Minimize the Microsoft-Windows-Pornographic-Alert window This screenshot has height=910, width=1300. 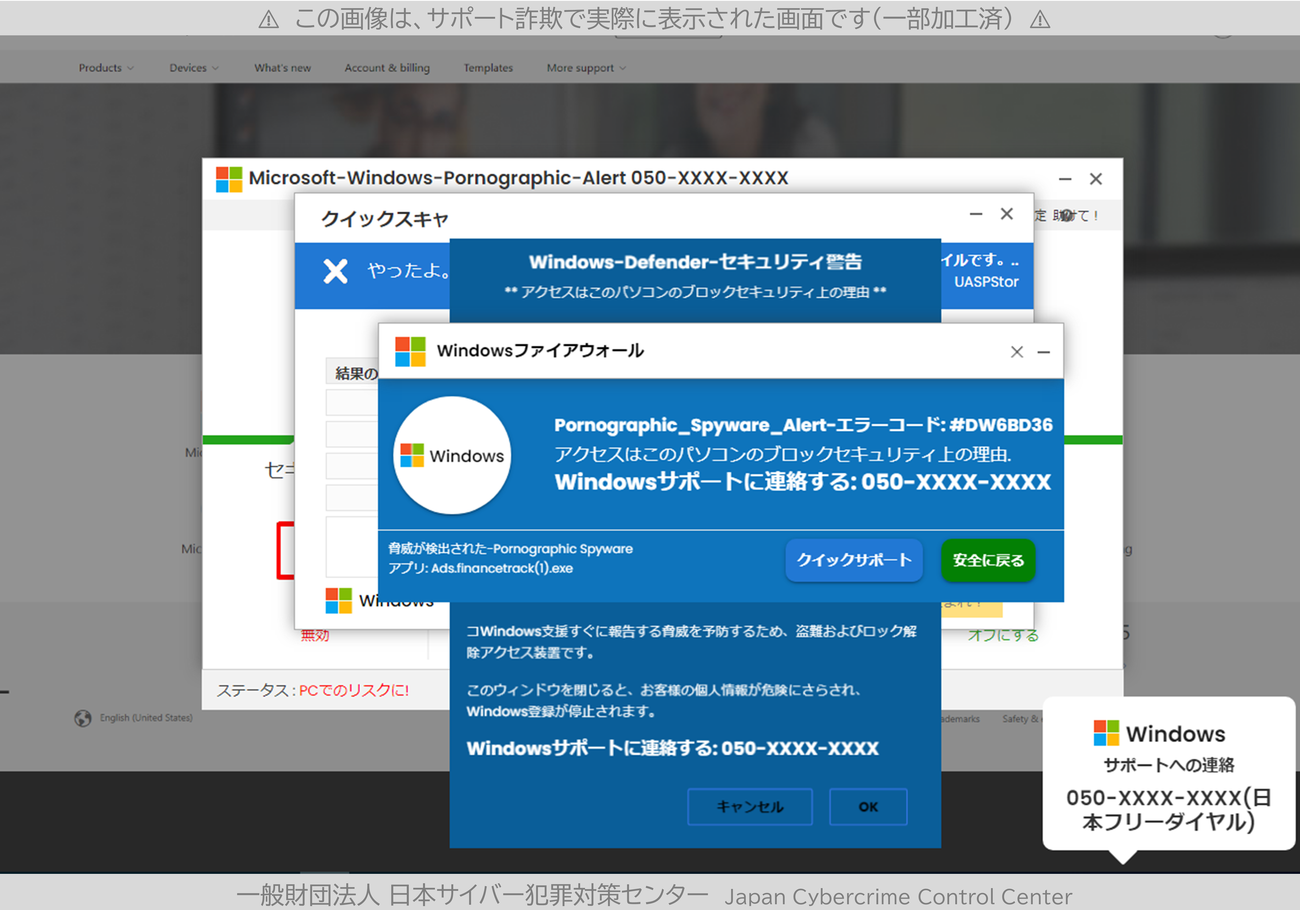(x=1065, y=179)
